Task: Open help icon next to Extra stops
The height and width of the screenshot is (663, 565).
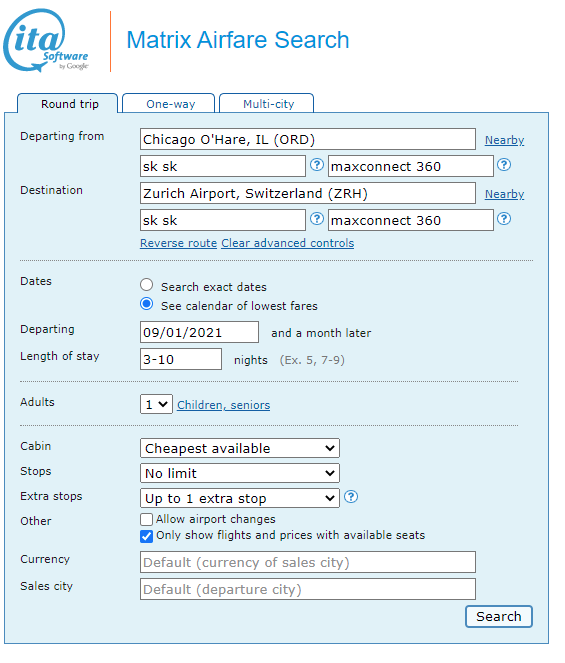Action: coord(351,497)
